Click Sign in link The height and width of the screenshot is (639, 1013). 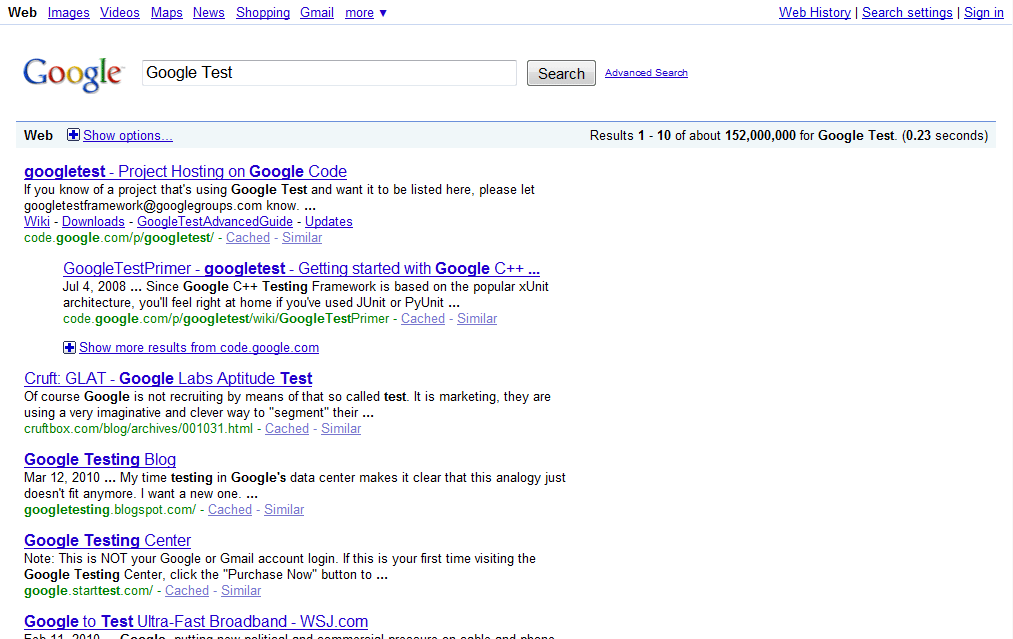984,13
